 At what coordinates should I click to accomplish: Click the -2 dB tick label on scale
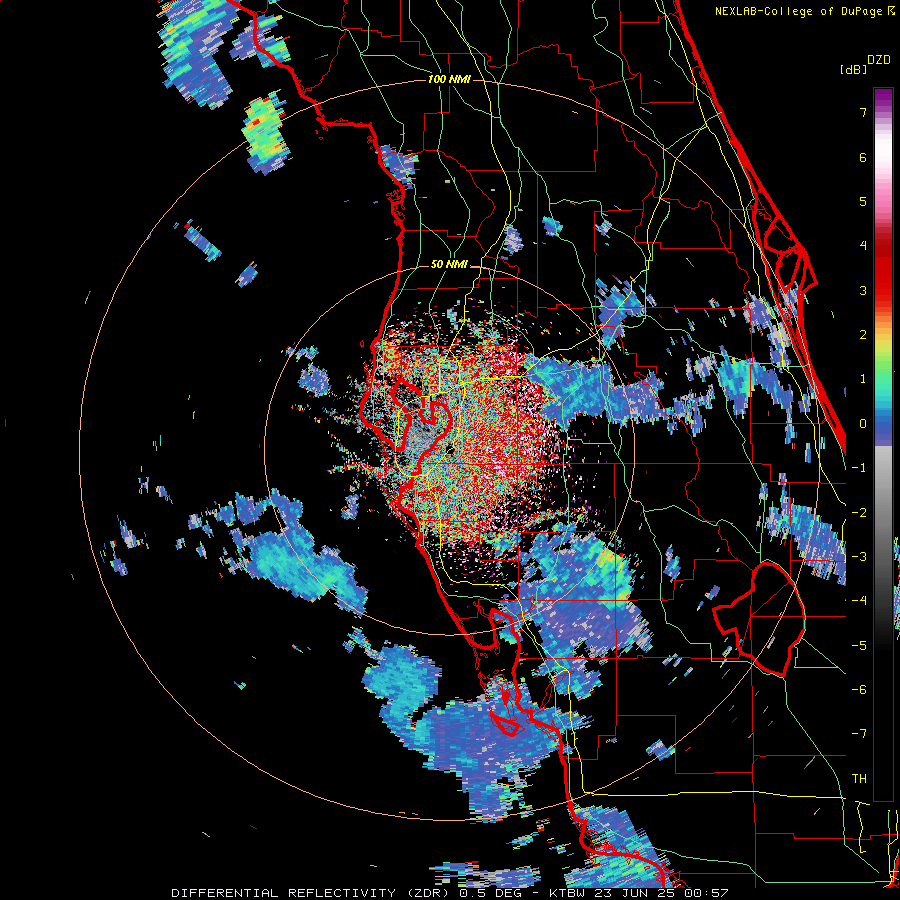point(859,512)
